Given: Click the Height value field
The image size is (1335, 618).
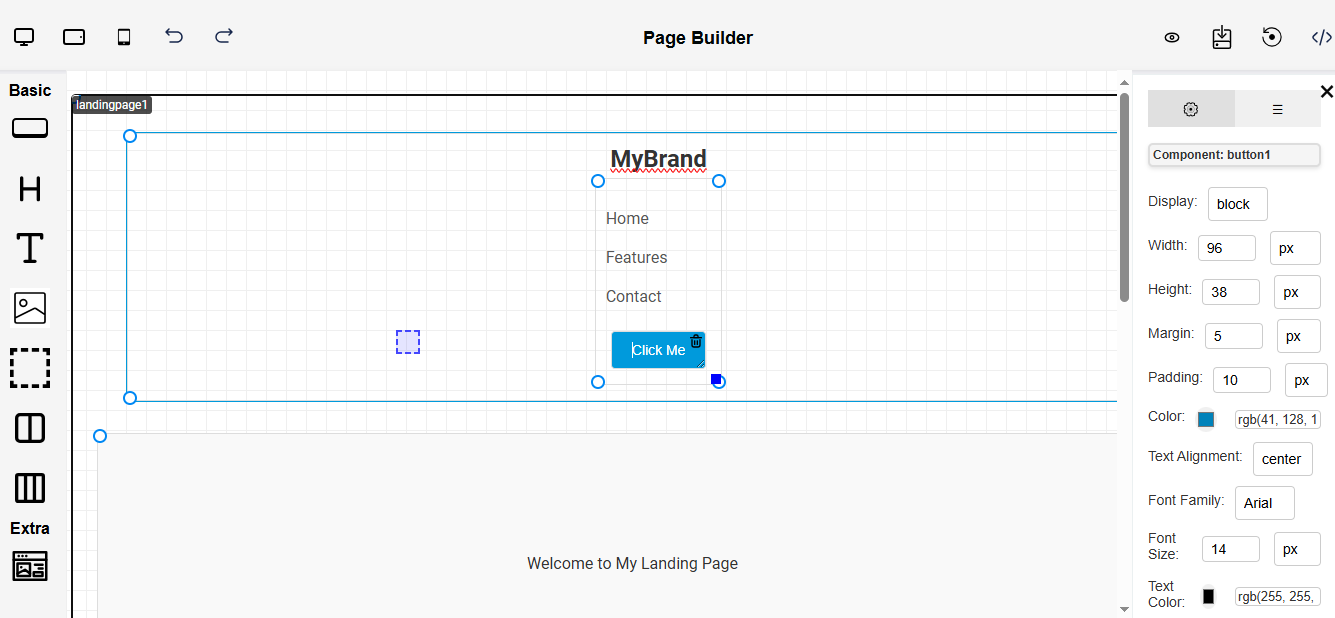Looking at the screenshot, I should (x=1231, y=292).
